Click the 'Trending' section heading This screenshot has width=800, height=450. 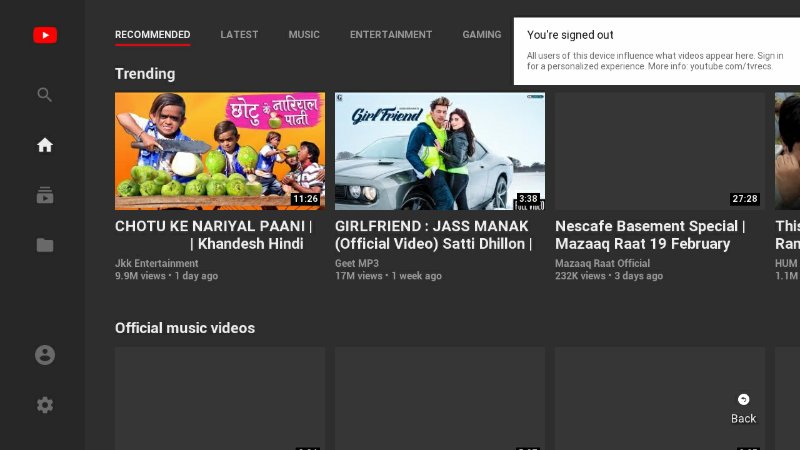click(145, 73)
